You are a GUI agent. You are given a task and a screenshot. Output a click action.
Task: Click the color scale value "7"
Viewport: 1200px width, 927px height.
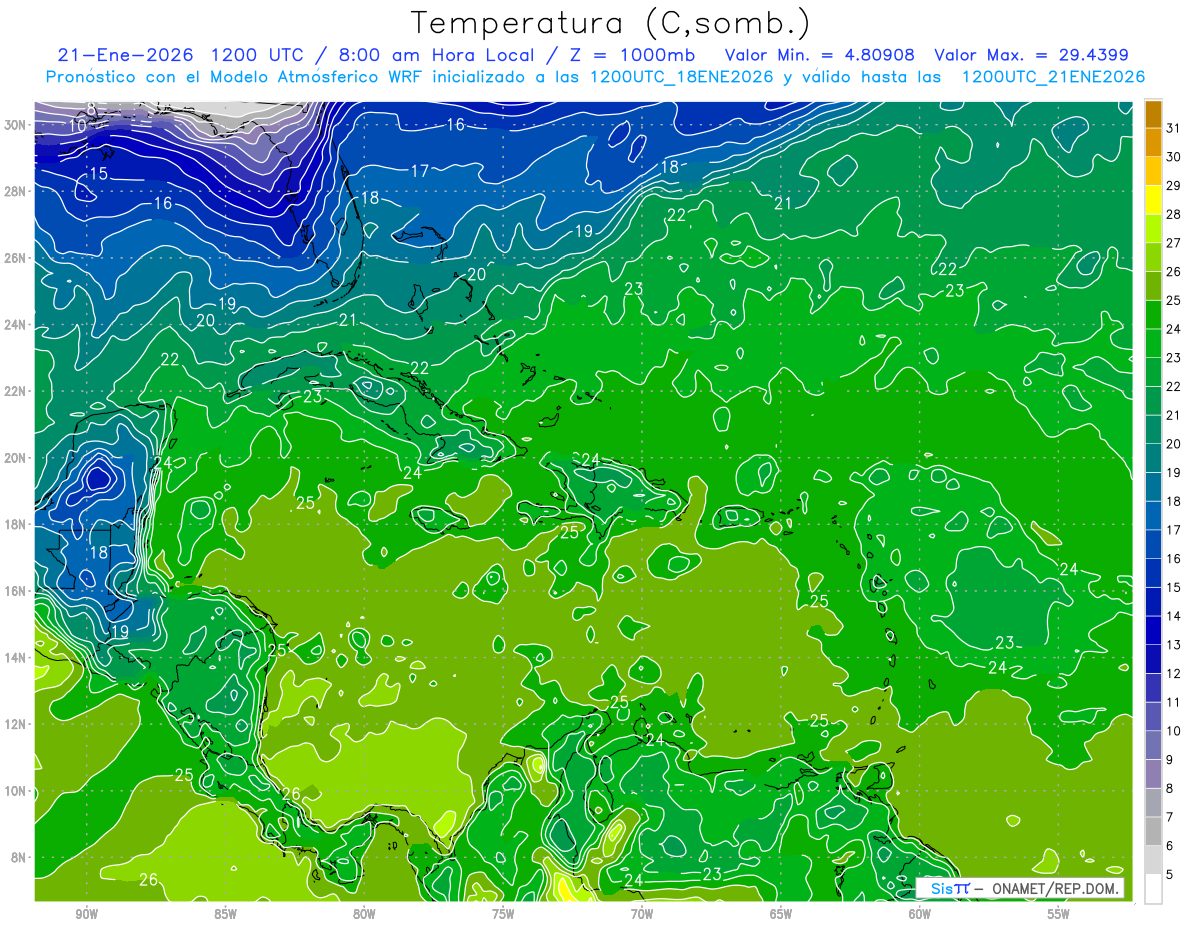click(x=1170, y=817)
